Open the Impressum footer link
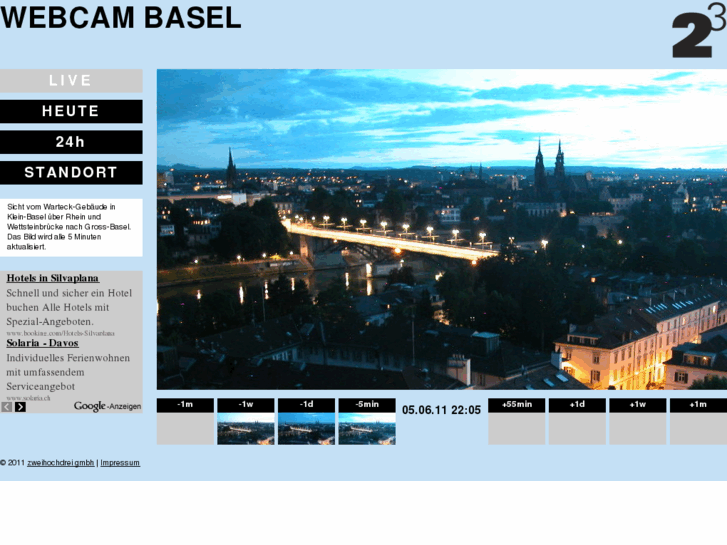The width and height of the screenshot is (727, 545). [x=120, y=463]
